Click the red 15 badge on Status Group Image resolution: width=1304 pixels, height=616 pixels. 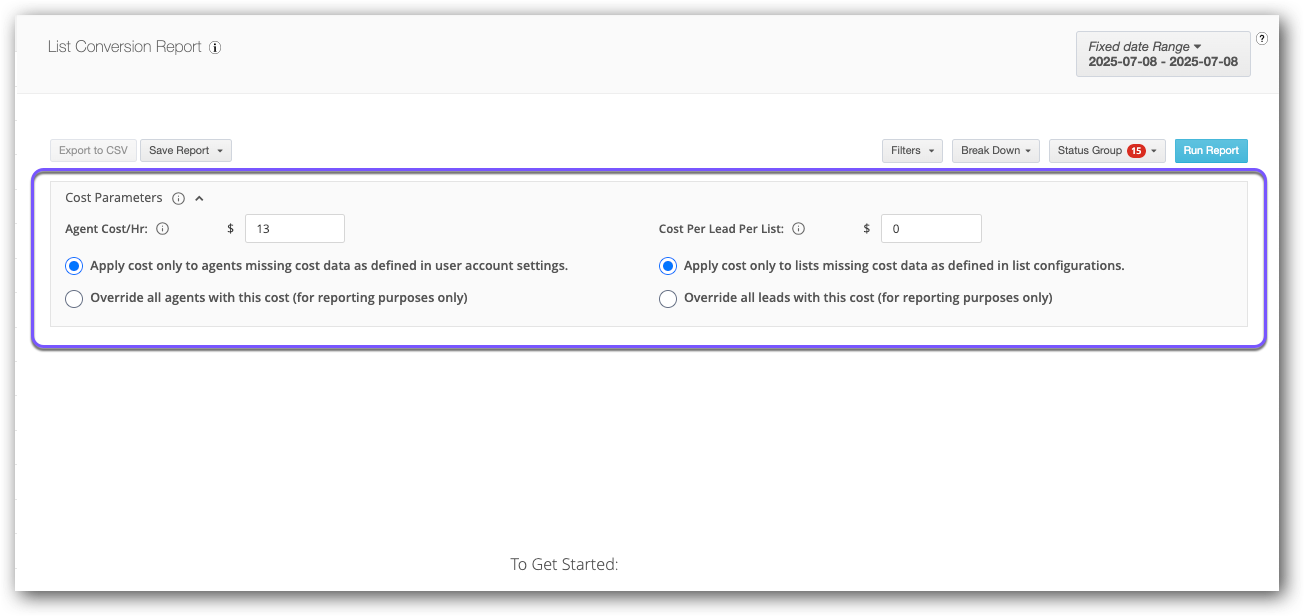pos(1136,151)
